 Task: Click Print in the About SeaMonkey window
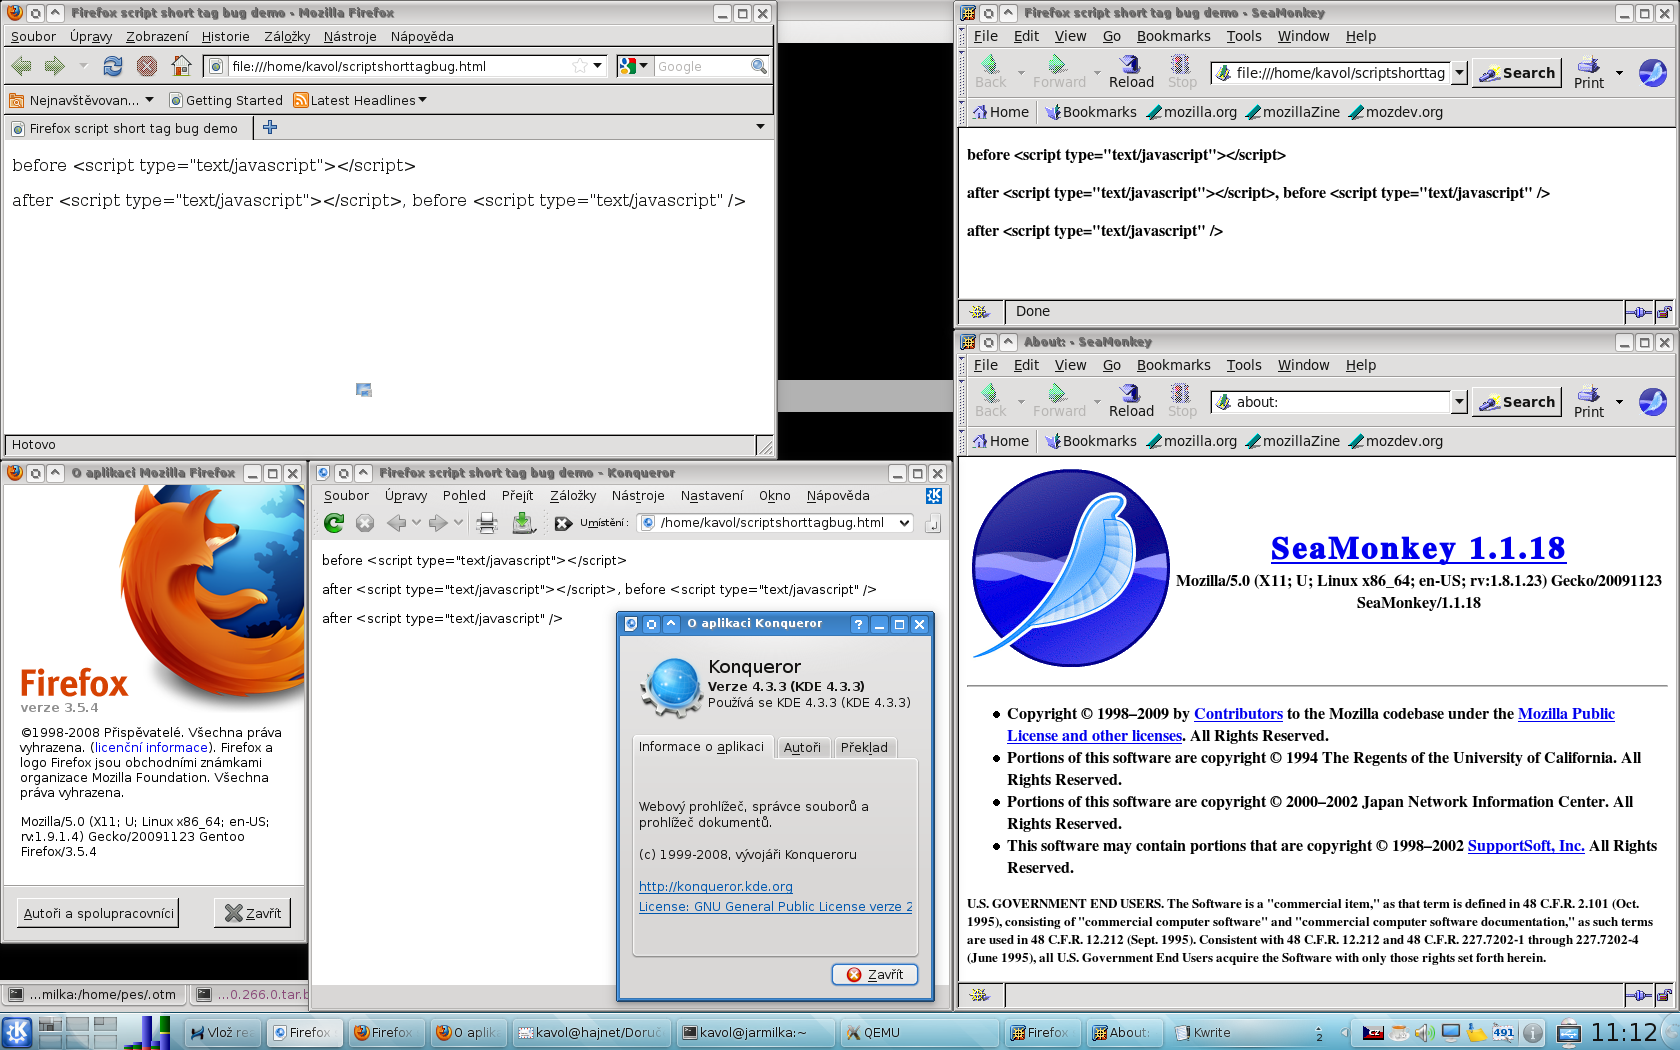pos(1588,401)
